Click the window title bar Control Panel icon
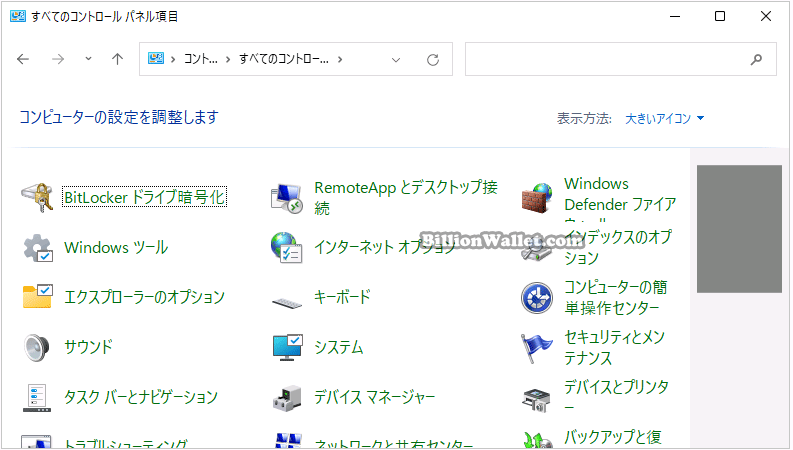Screen dimensions: 793x450 pos(18,16)
